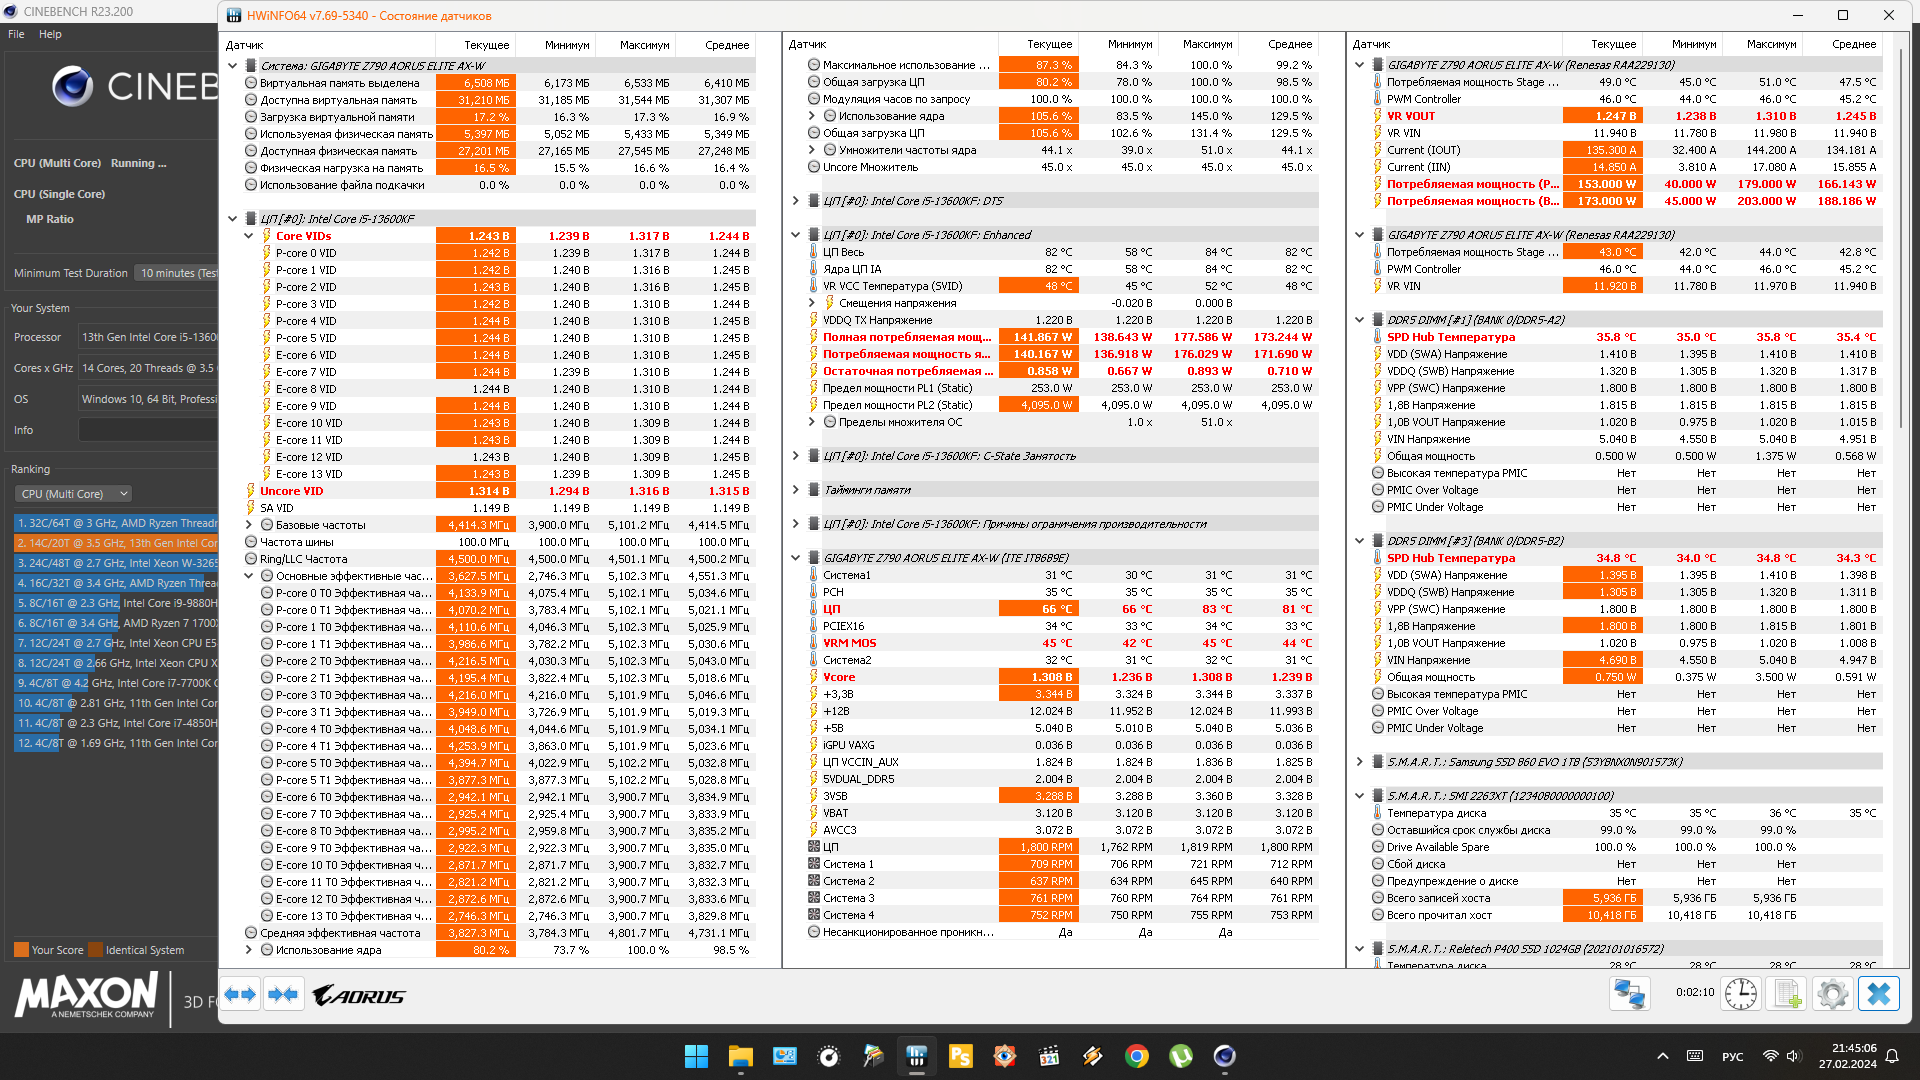Click the collapse columns arrows button
This screenshot has width=1920, height=1080.
[x=284, y=995]
